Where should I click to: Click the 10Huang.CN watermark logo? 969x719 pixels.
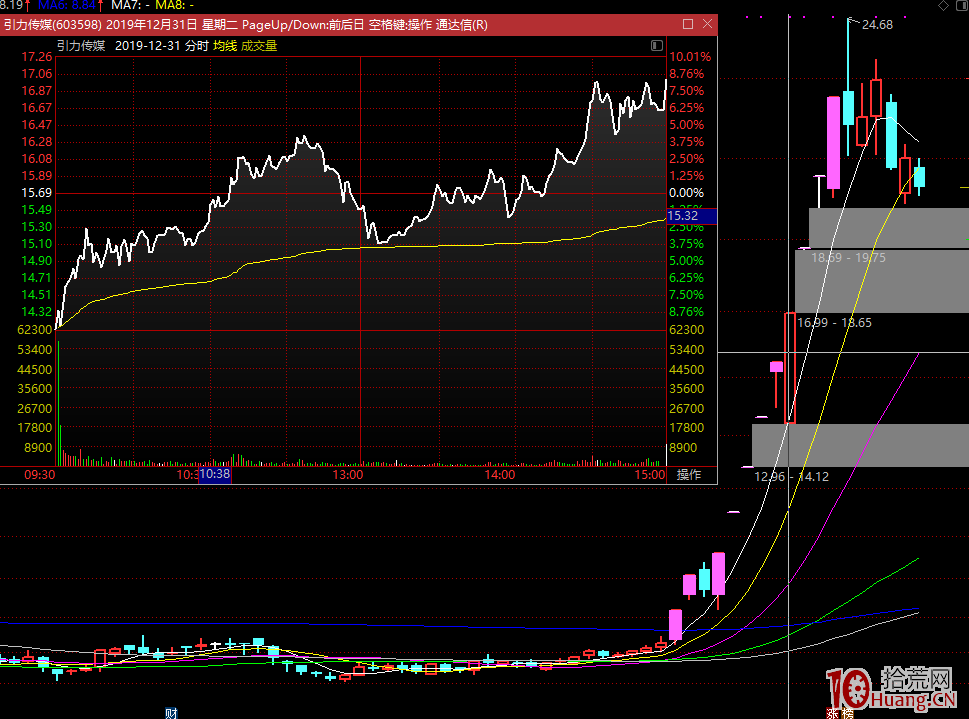point(890,687)
